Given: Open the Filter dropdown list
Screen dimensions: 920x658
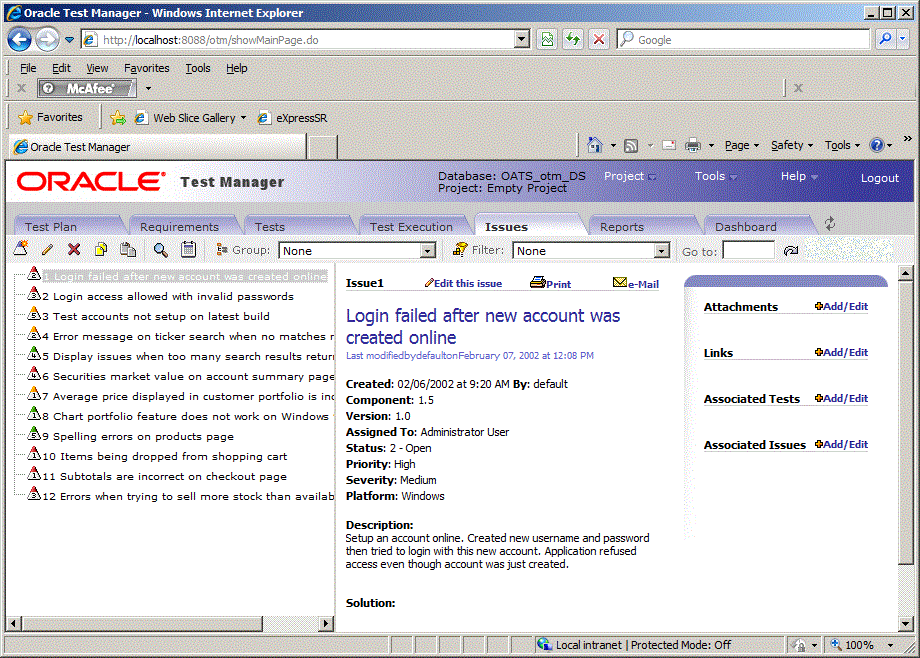Looking at the screenshot, I should tap(662, 251).
